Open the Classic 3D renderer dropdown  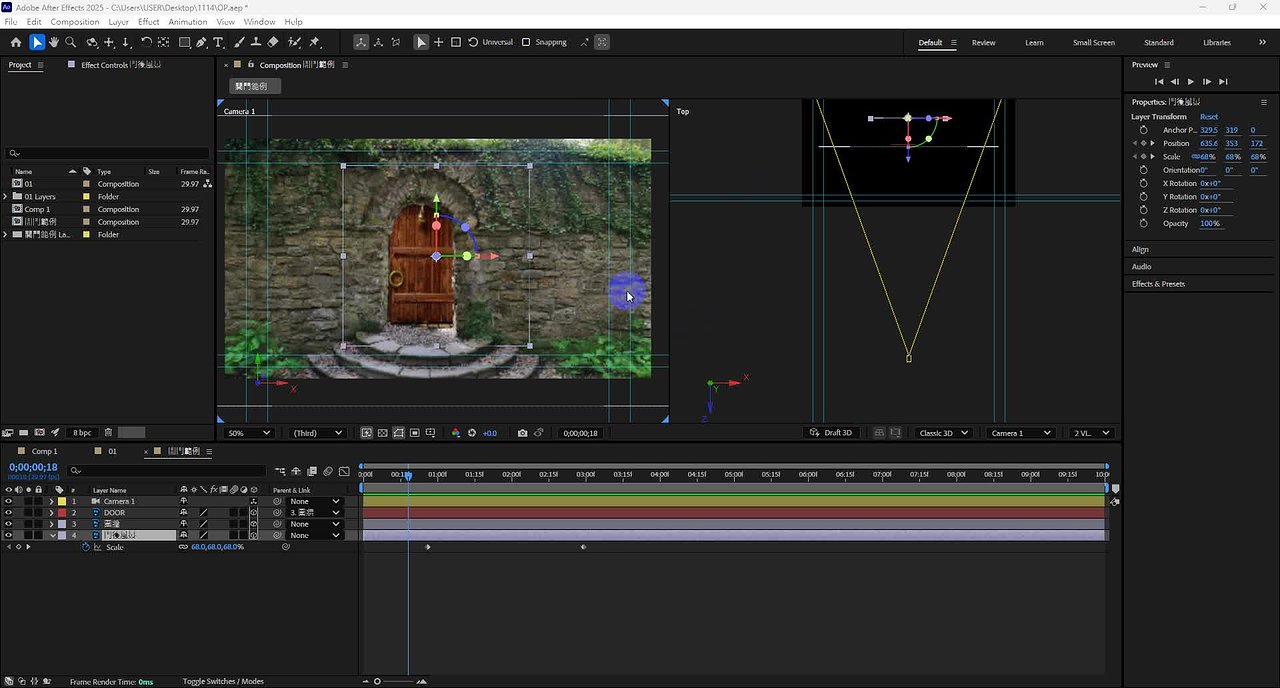point(943,433)
